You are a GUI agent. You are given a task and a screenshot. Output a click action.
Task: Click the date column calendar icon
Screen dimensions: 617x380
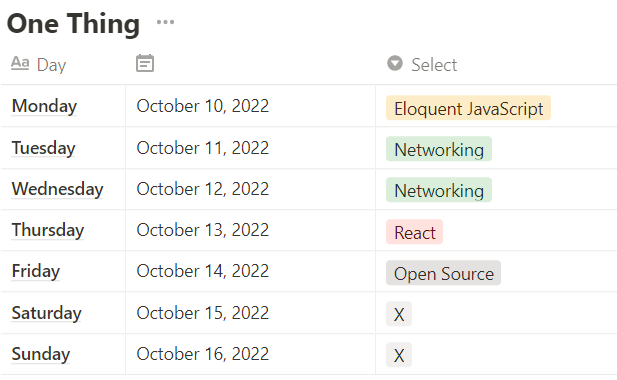tap(145, 63)
